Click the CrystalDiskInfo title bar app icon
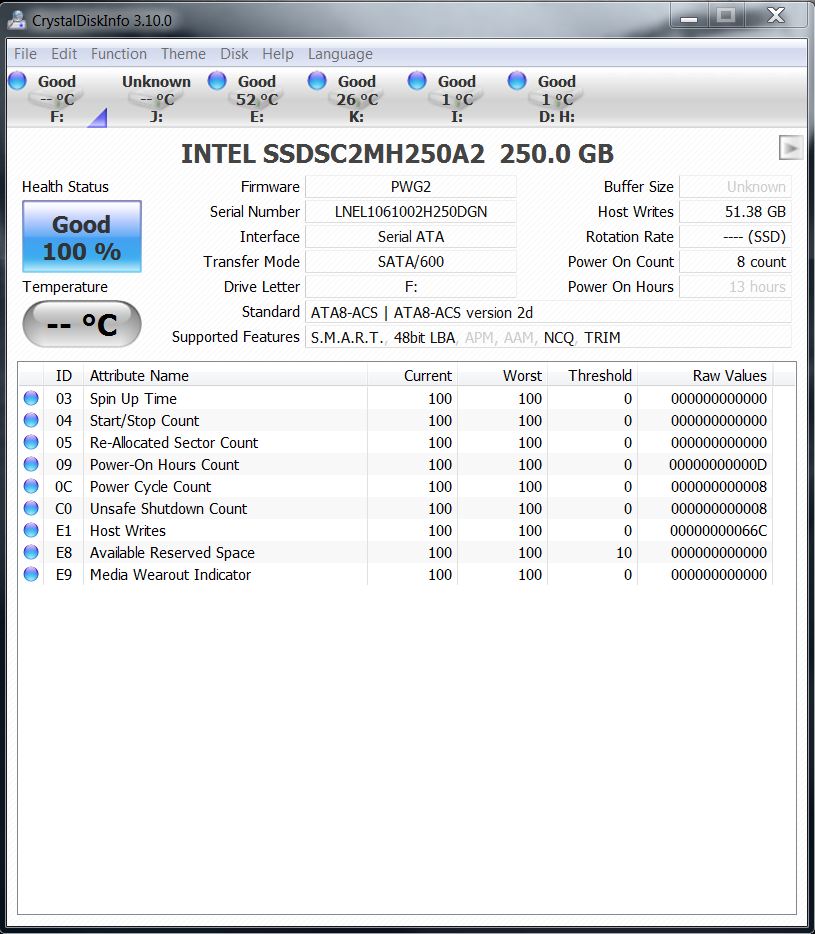Viewport: 815px width, 934px height. tap(17, 19)
